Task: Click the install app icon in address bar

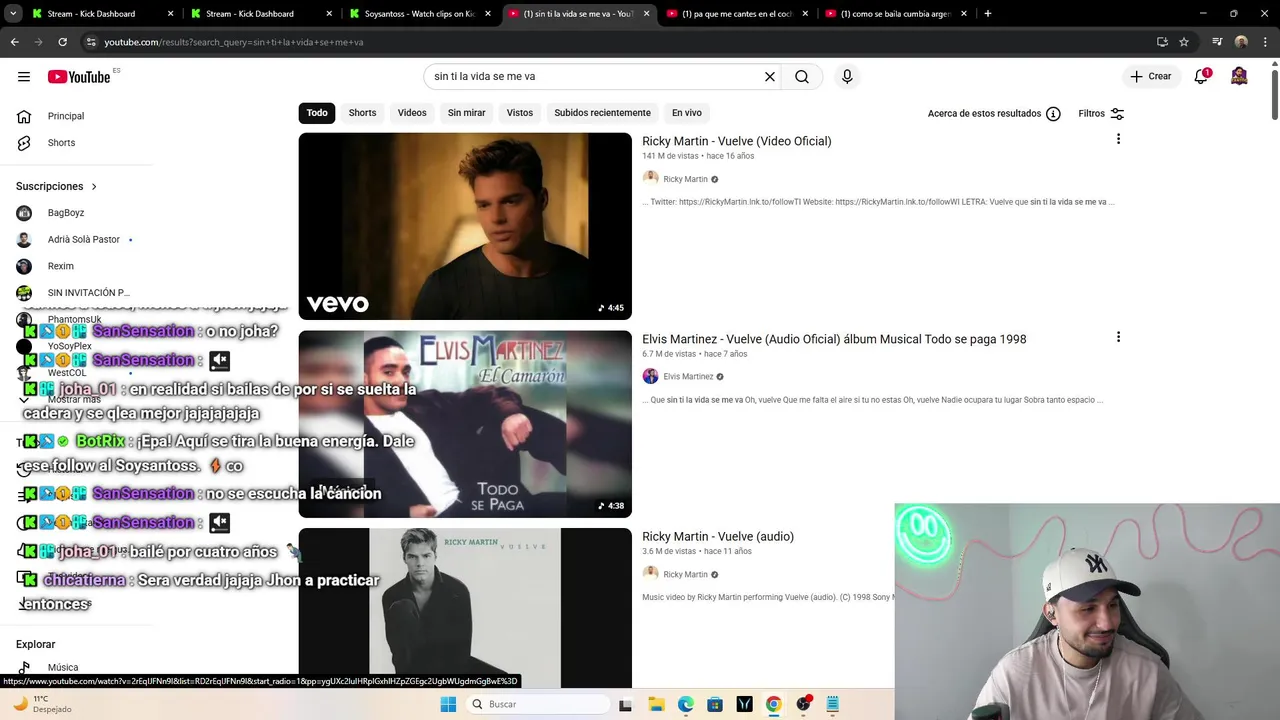Action: tap(1162, 42)
